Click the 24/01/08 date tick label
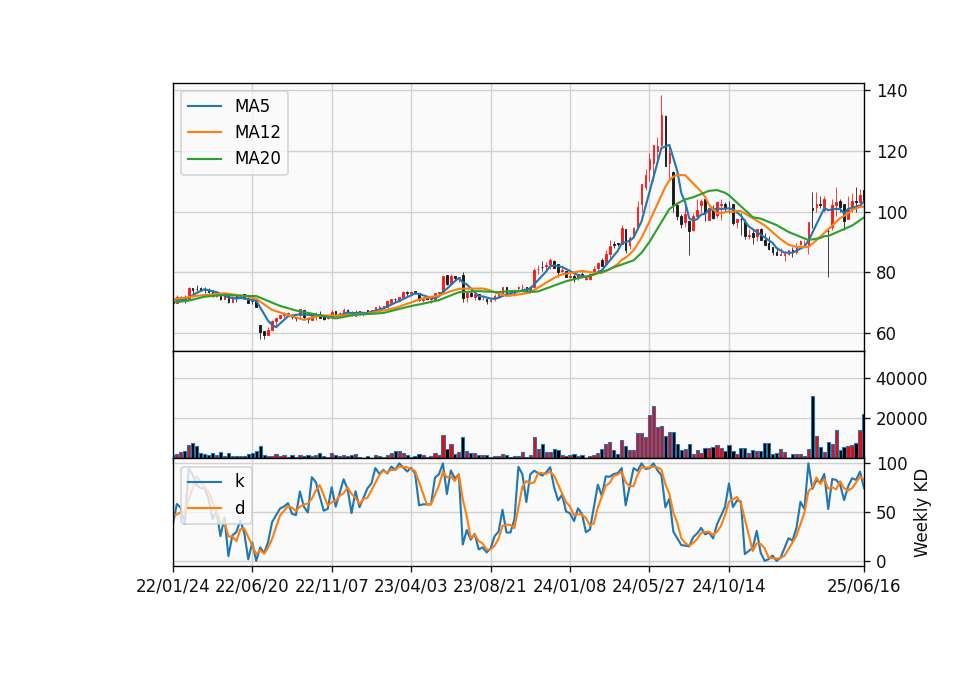 570,587
